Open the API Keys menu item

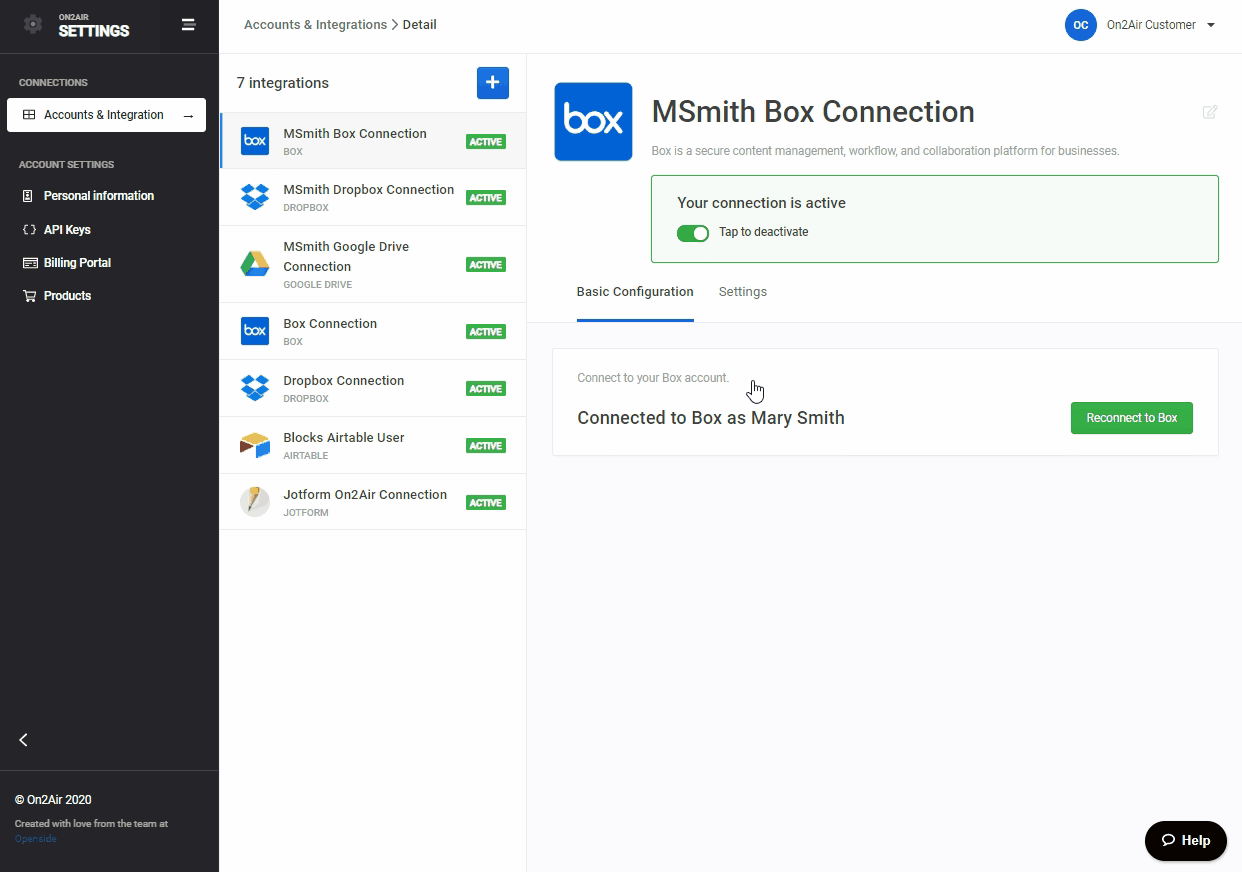point(67,230)
